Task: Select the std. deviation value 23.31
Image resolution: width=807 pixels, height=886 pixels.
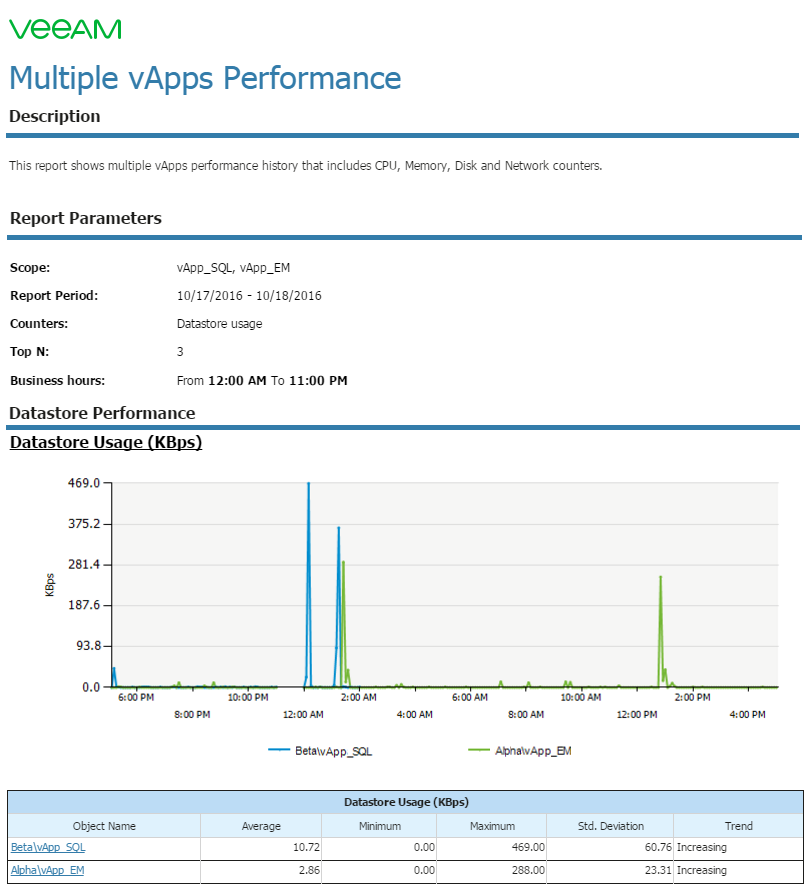Action: point(658,870)
